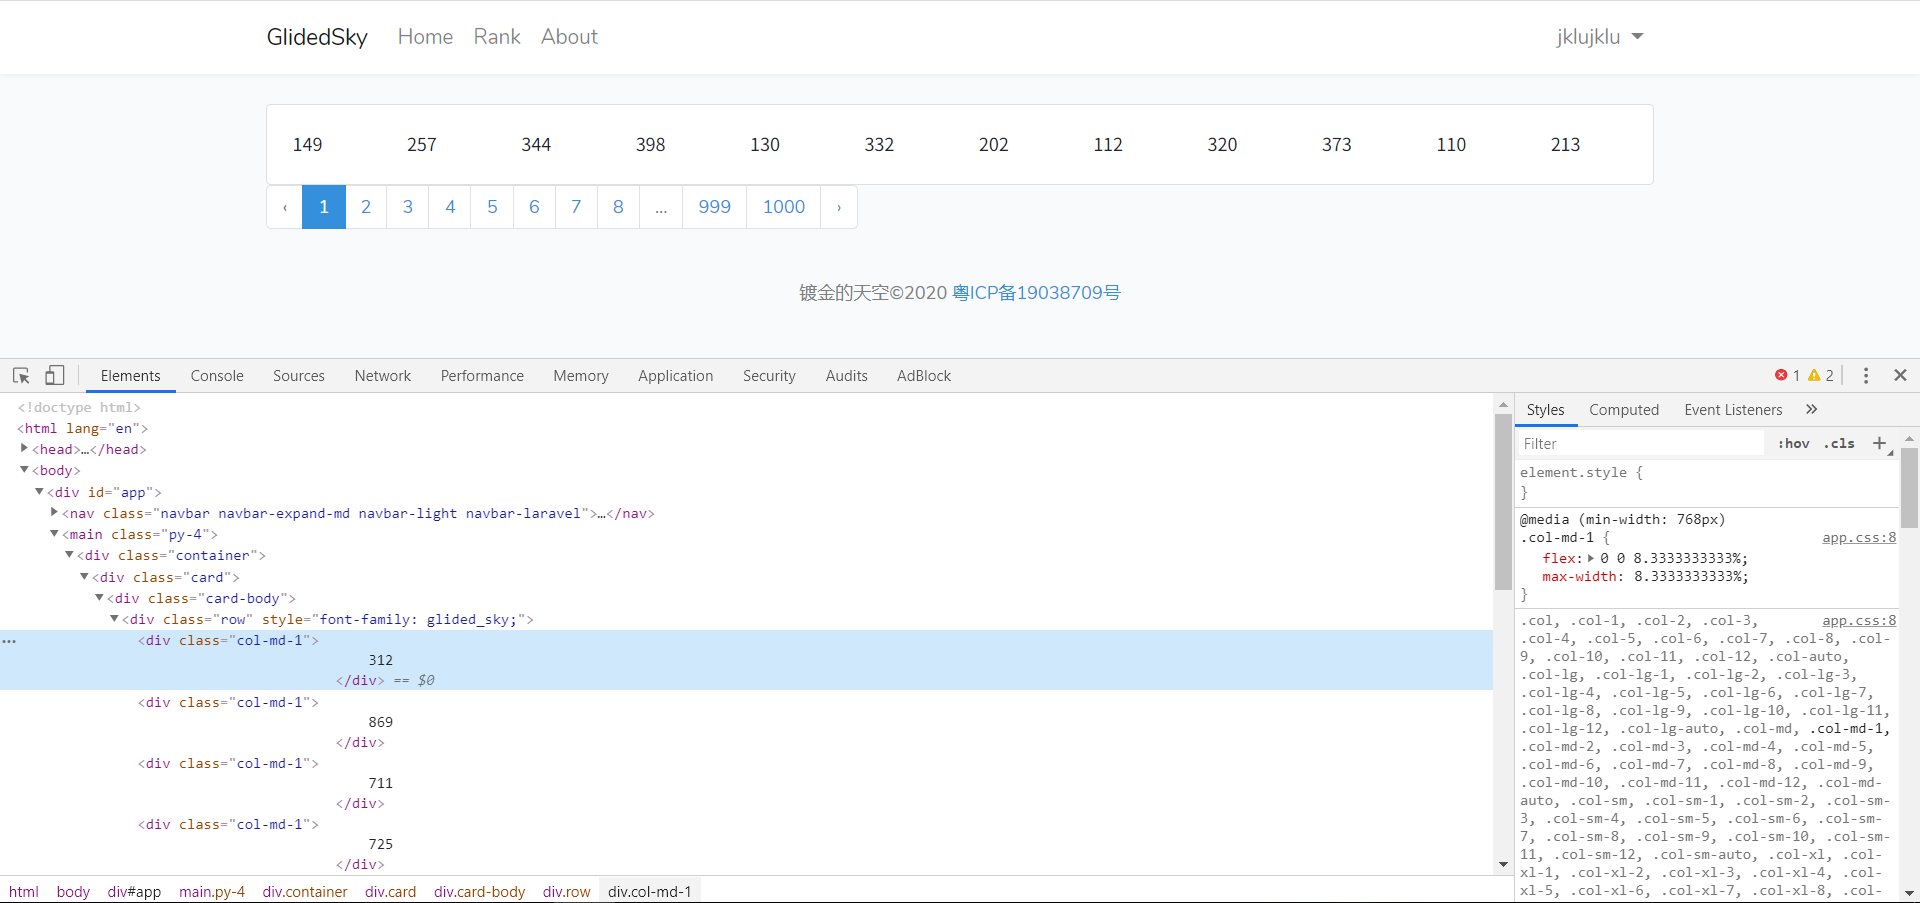Click the next page arrow

point(839,207)
